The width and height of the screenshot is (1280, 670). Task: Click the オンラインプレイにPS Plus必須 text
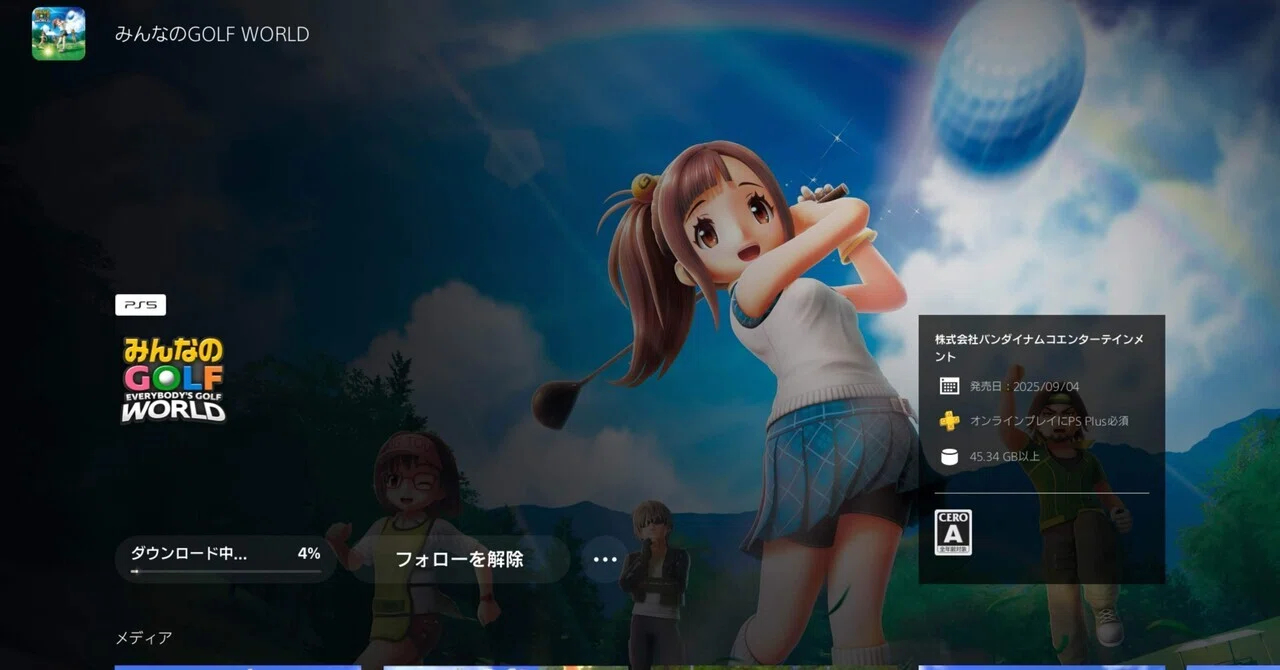(x=1049, y=421)
